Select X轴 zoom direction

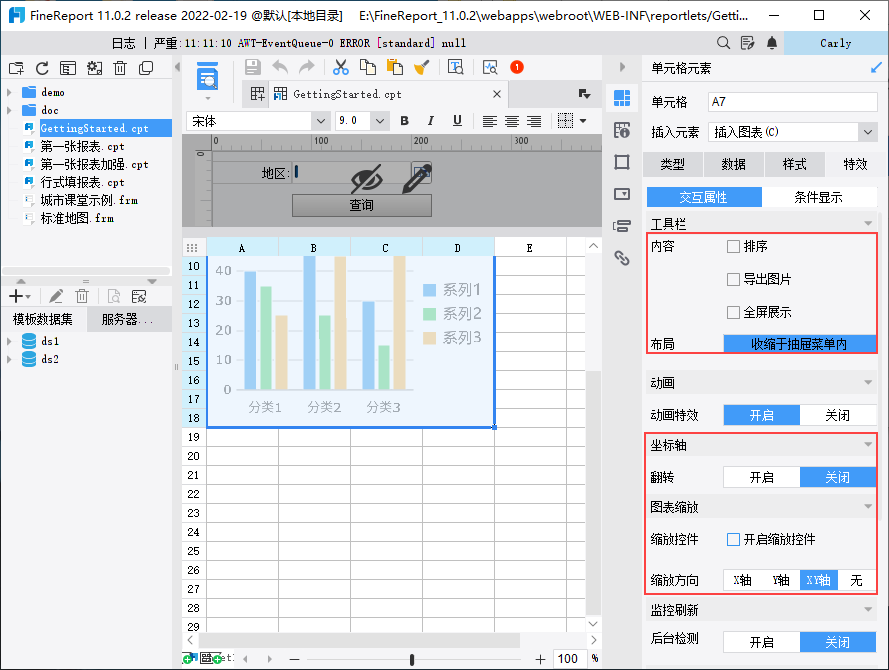(742, 580)
